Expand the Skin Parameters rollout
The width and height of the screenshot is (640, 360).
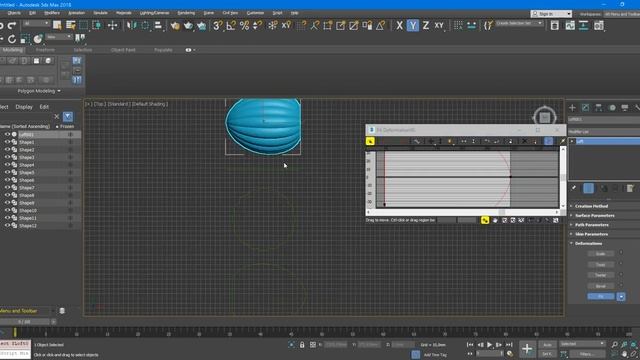pyautogui.click(x=591, y=234)
